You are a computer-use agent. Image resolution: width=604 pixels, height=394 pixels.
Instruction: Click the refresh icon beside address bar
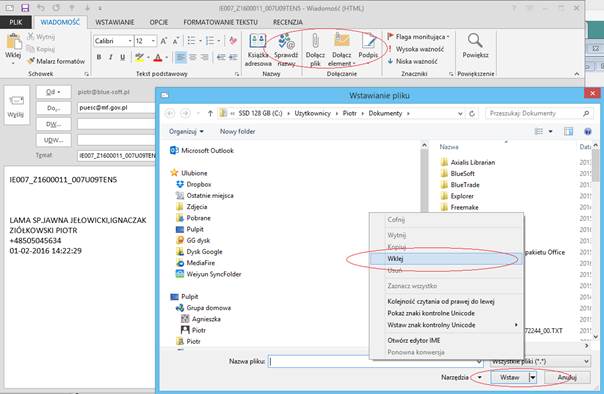point(472,113)
